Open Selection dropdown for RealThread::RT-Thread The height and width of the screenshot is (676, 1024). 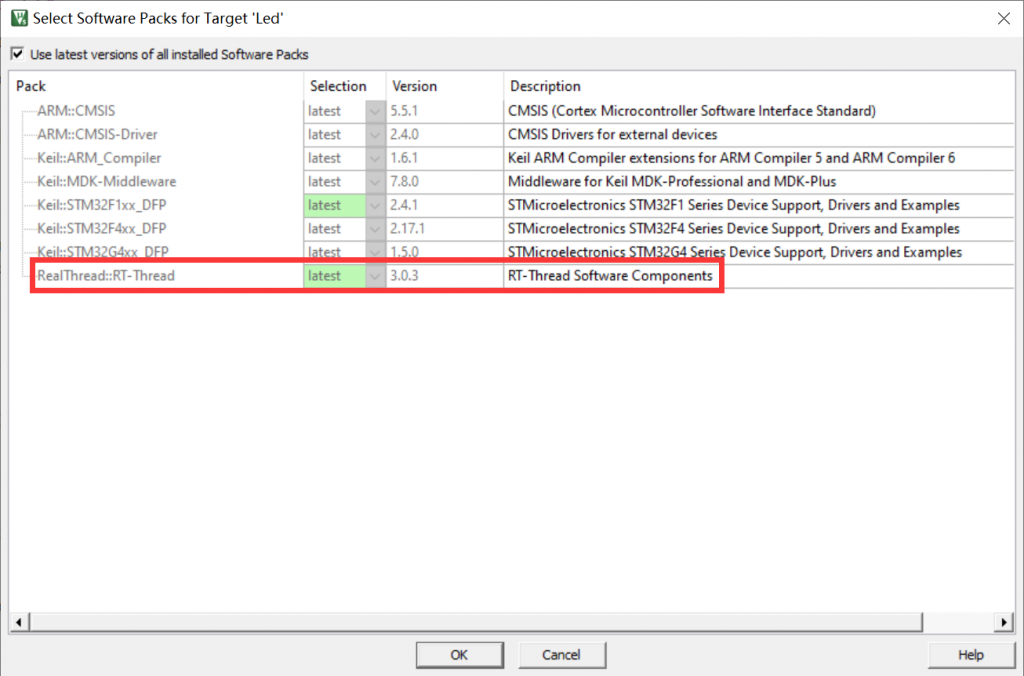[375, 276]
